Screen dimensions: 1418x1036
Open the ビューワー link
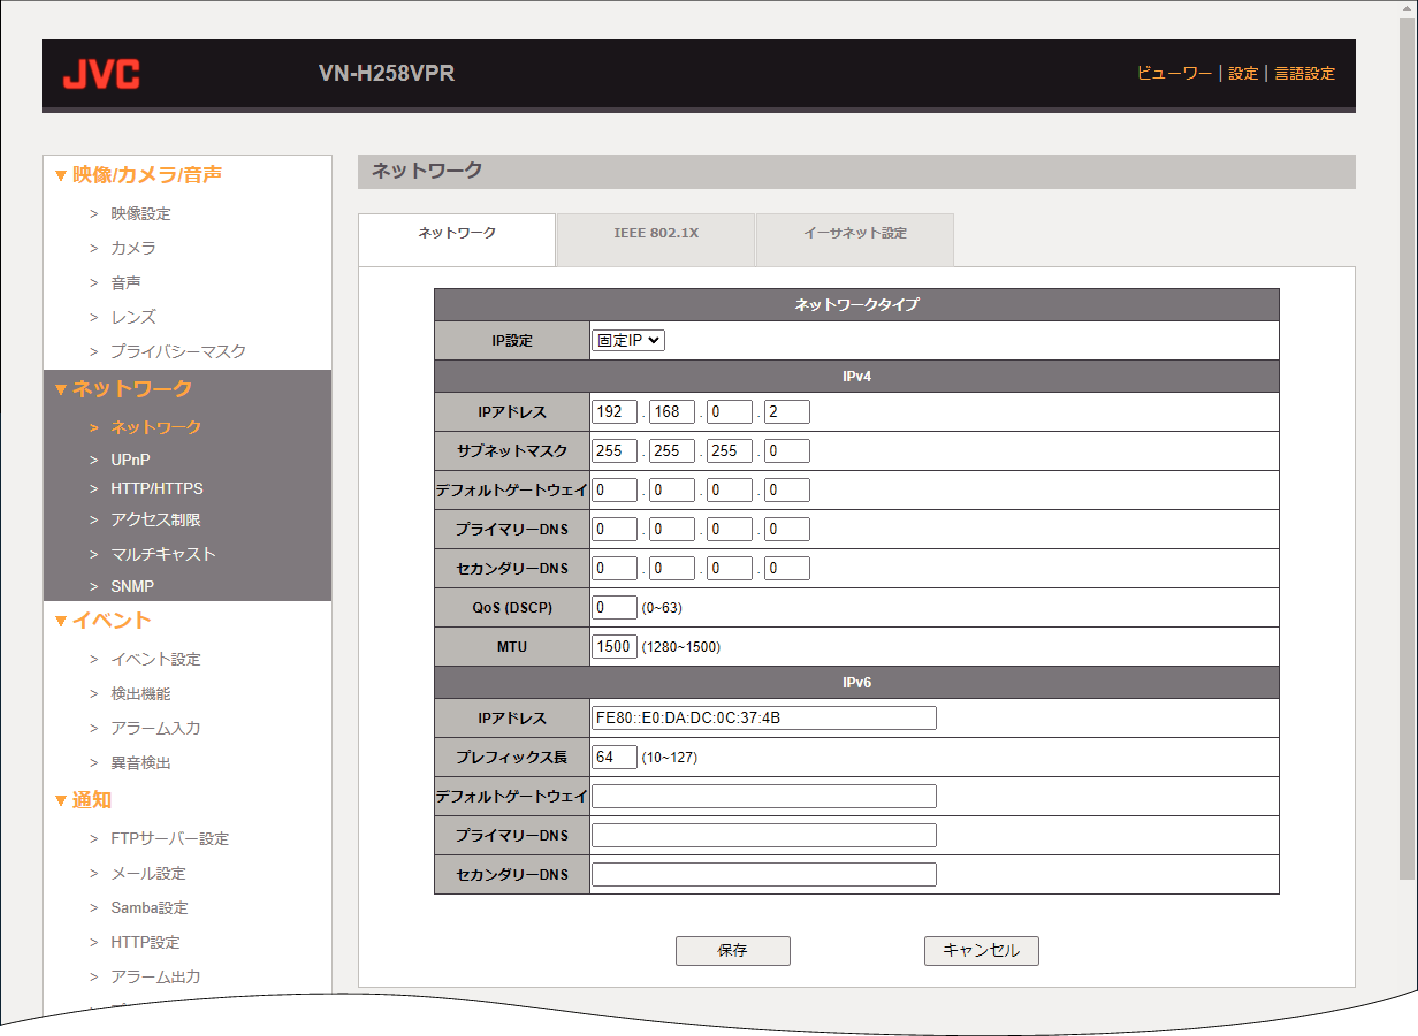click(x=1174, y=74)
